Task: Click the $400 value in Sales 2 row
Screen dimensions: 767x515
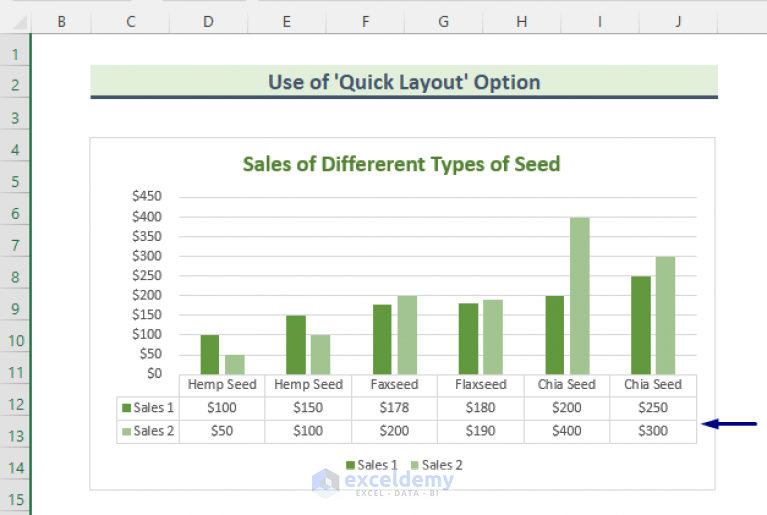Action: click(x=566, y=431)
